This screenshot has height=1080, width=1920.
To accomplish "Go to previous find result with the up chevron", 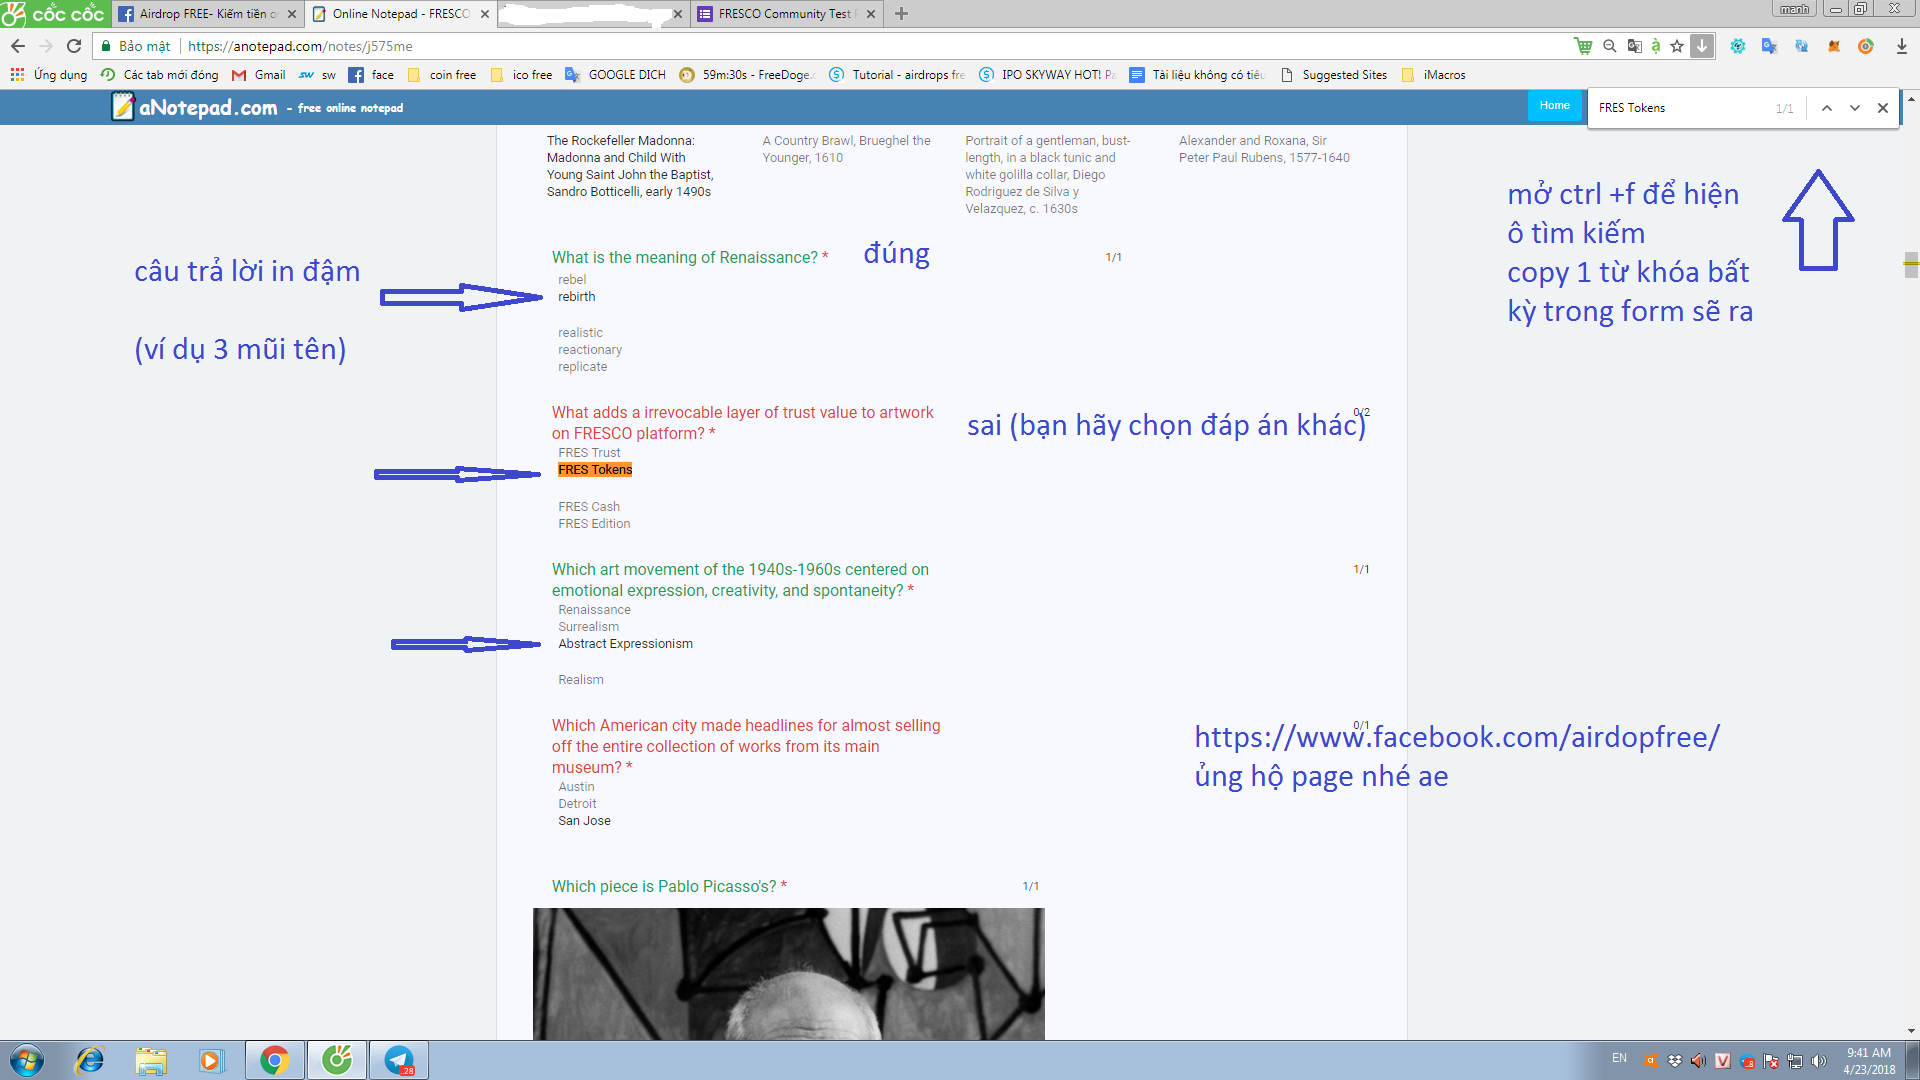I will 1827,108.
